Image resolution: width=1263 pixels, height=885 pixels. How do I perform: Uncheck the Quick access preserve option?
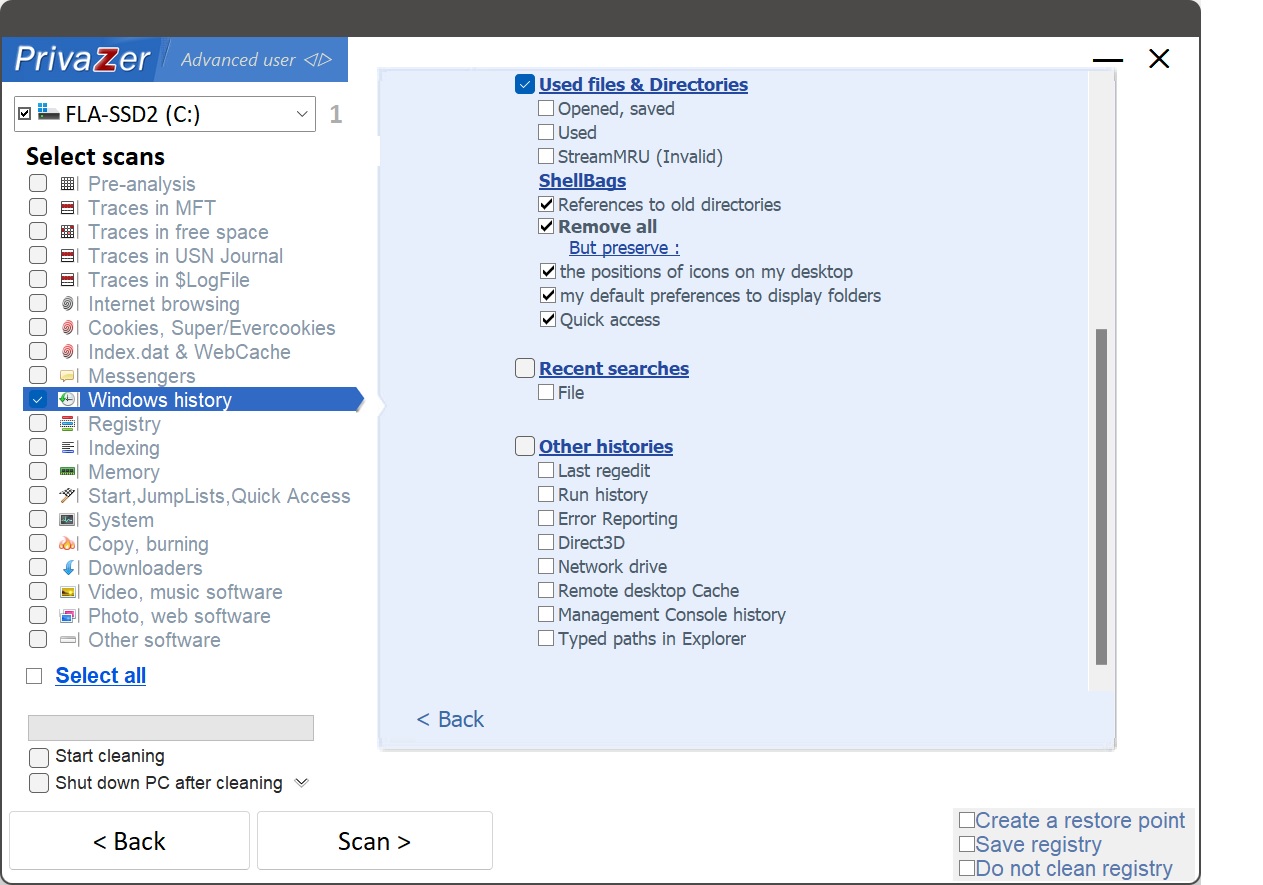[x=548, y=320]
